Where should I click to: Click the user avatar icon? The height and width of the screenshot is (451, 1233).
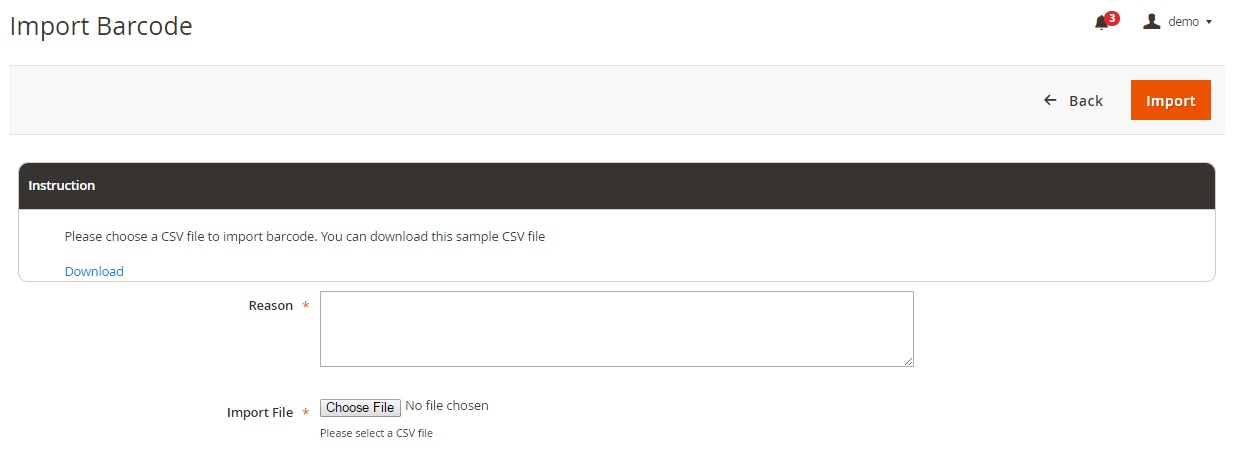[x=1152, y=21]
